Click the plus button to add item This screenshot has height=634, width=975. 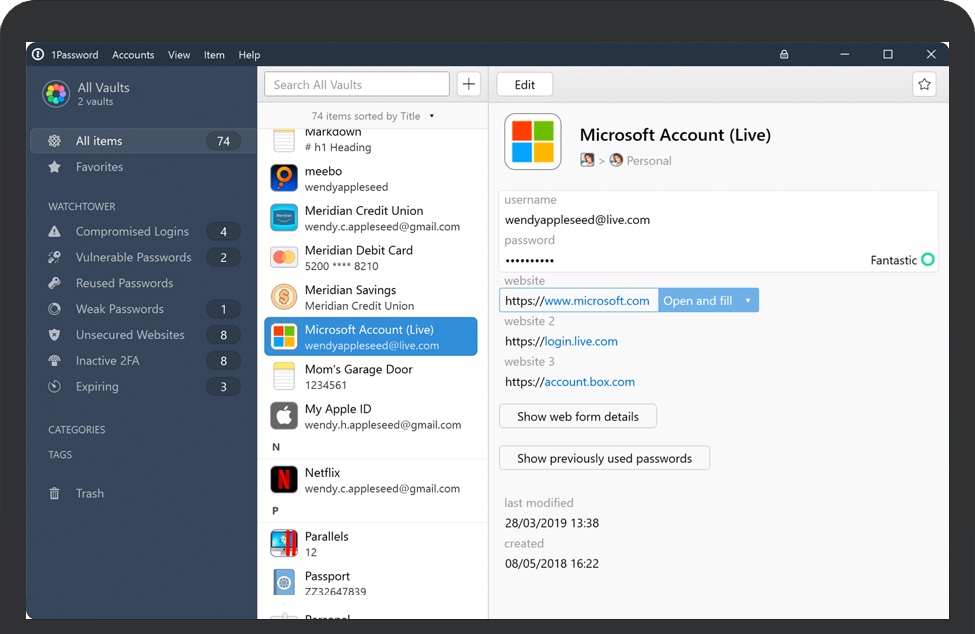[x=469, y=85]
